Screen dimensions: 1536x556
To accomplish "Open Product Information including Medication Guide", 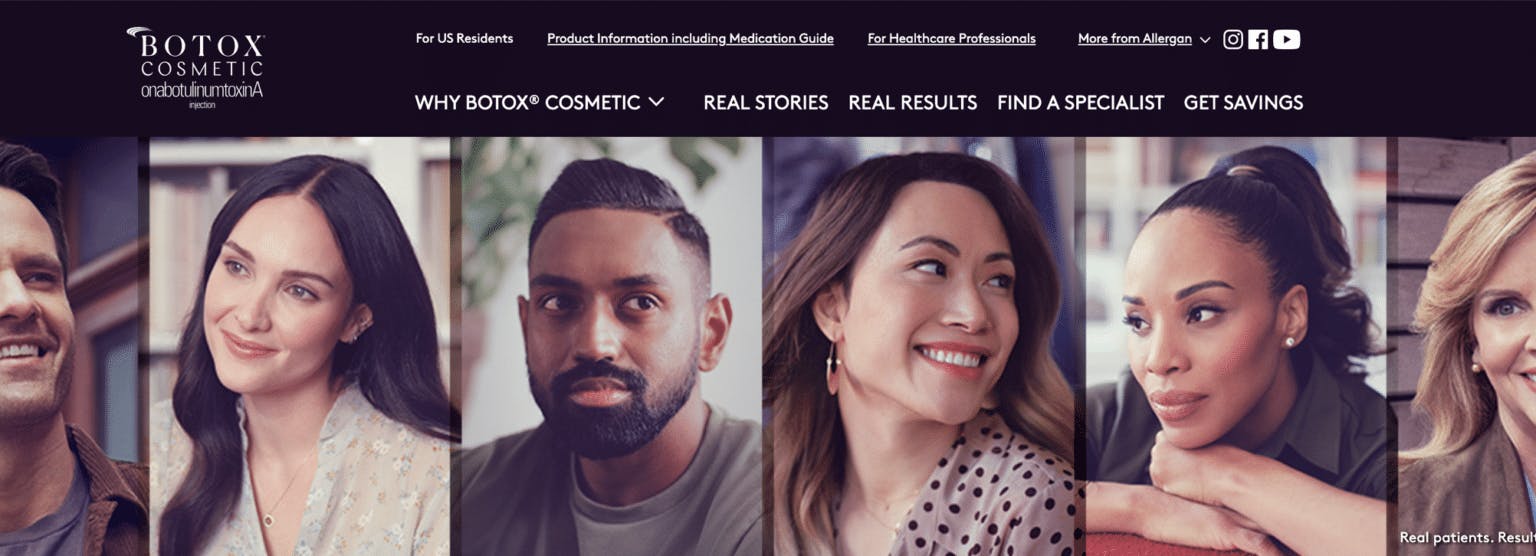I will pos(690,39).
